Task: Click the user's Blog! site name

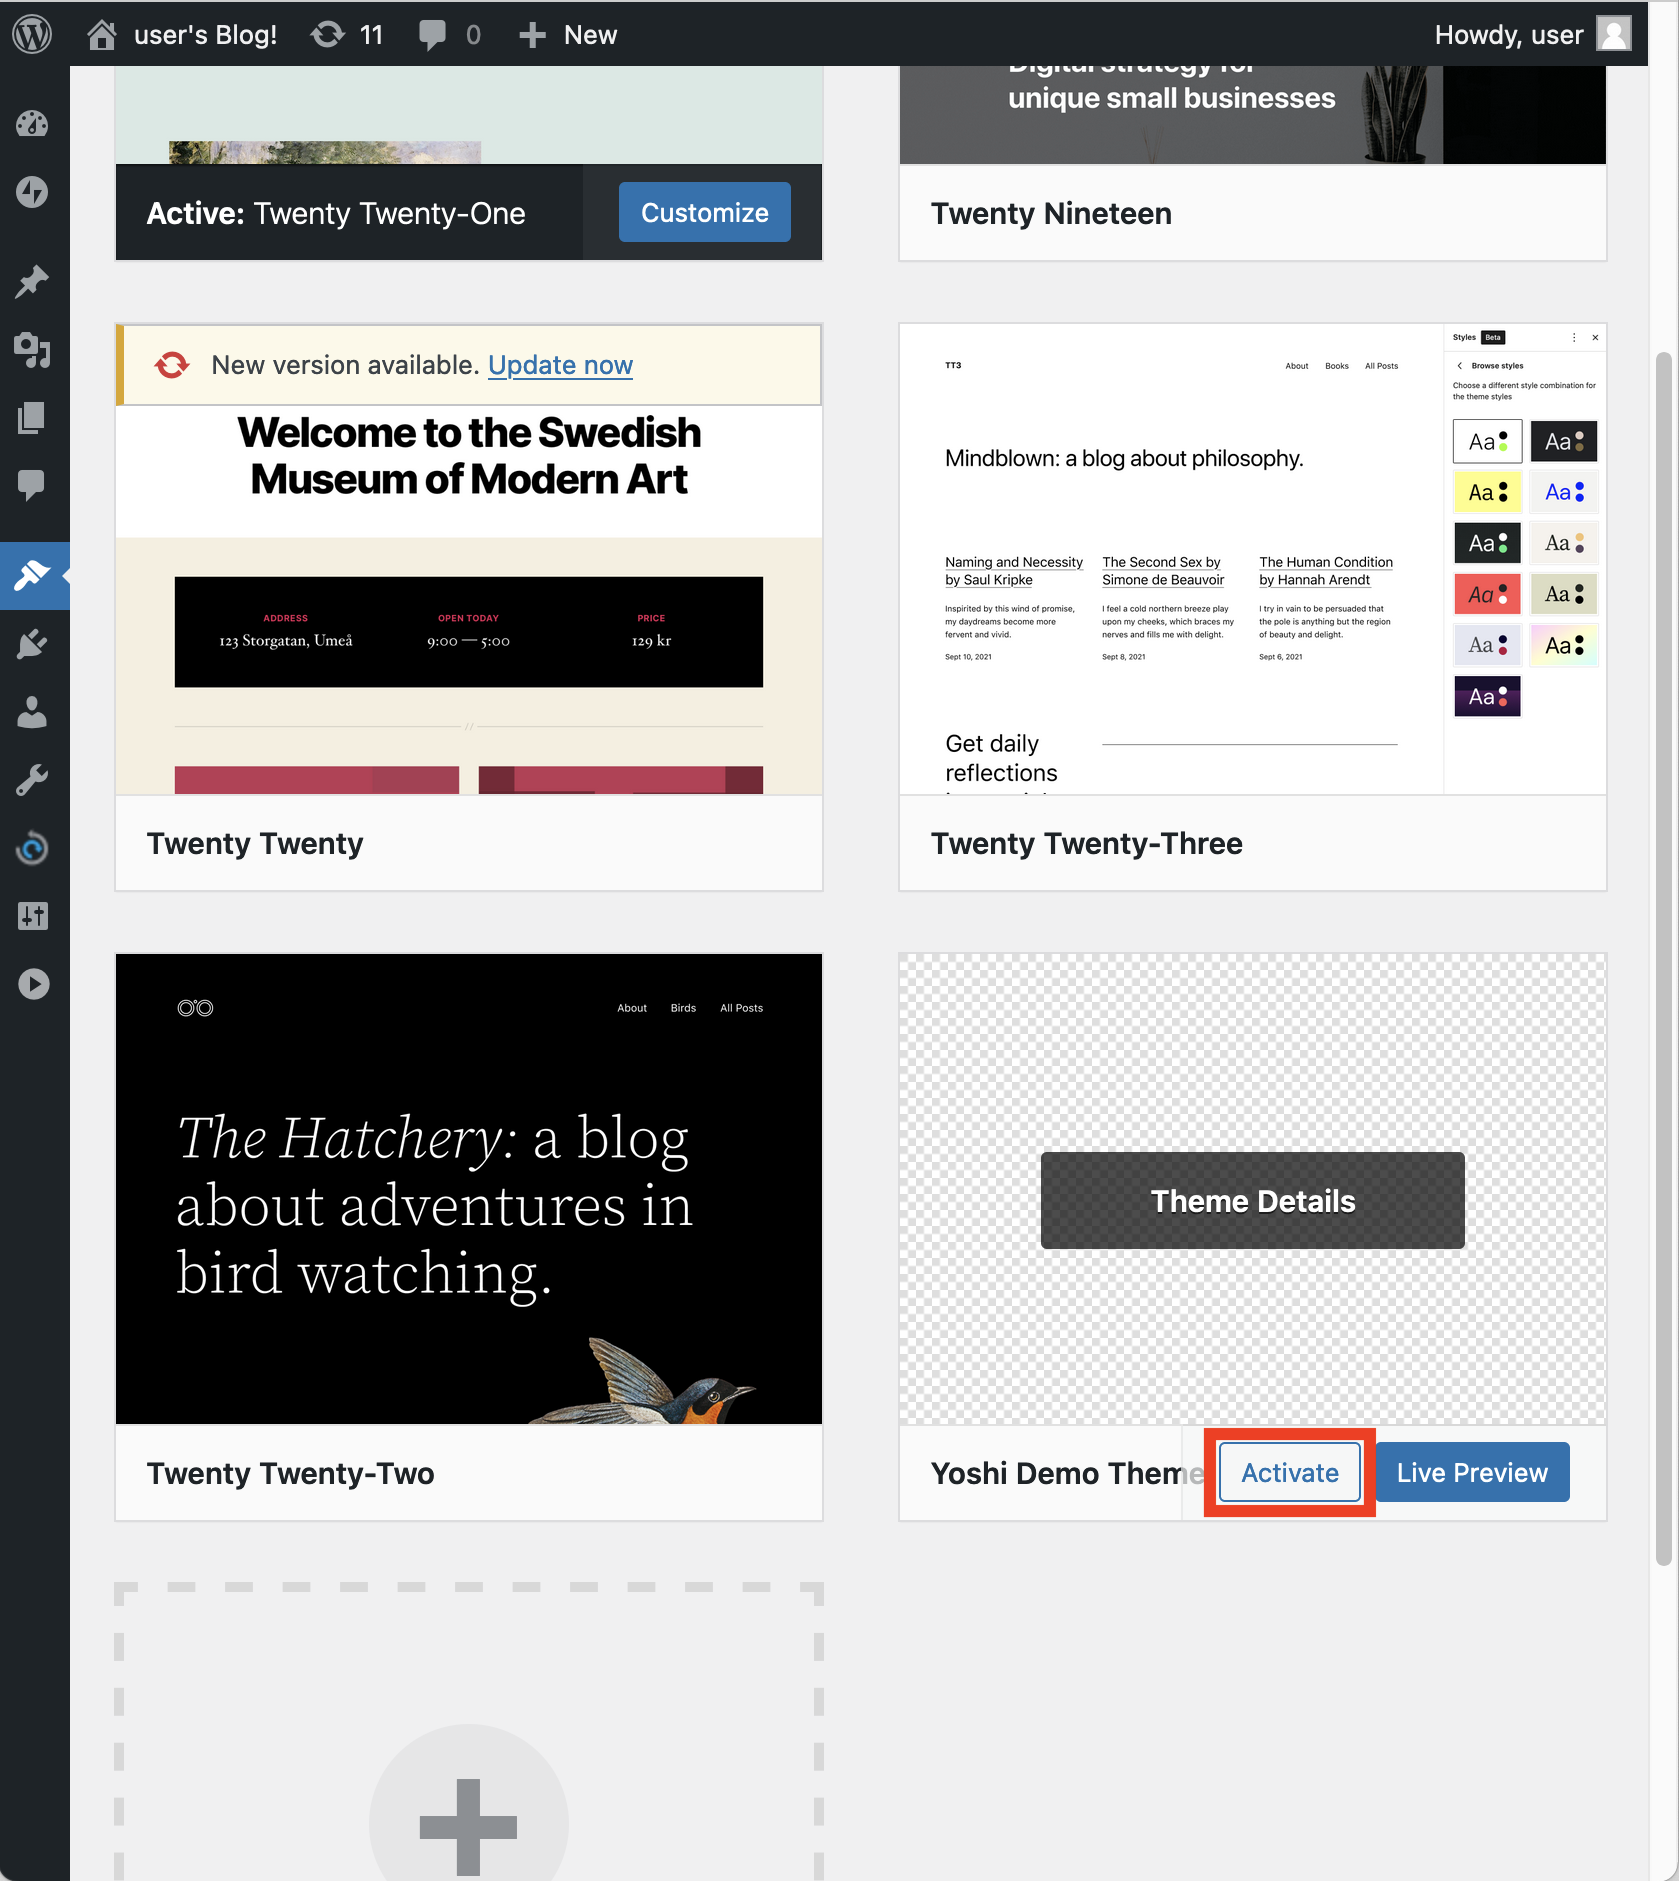Action: coord(205,34)
